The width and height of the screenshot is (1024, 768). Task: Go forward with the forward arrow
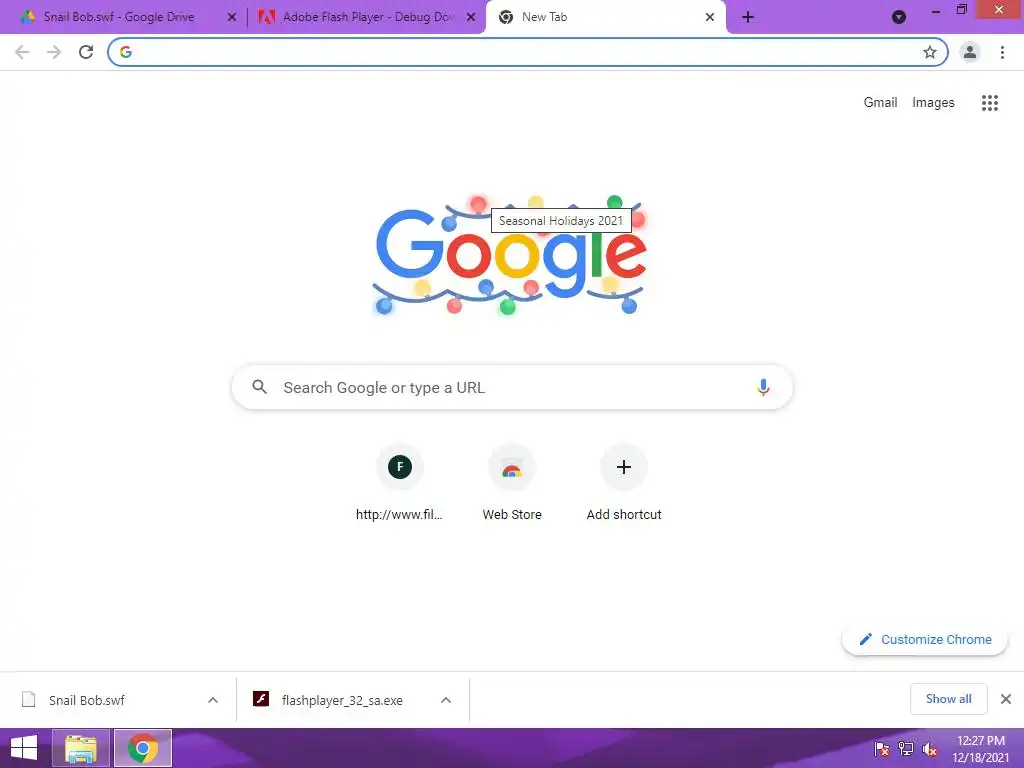click(54, 52)
